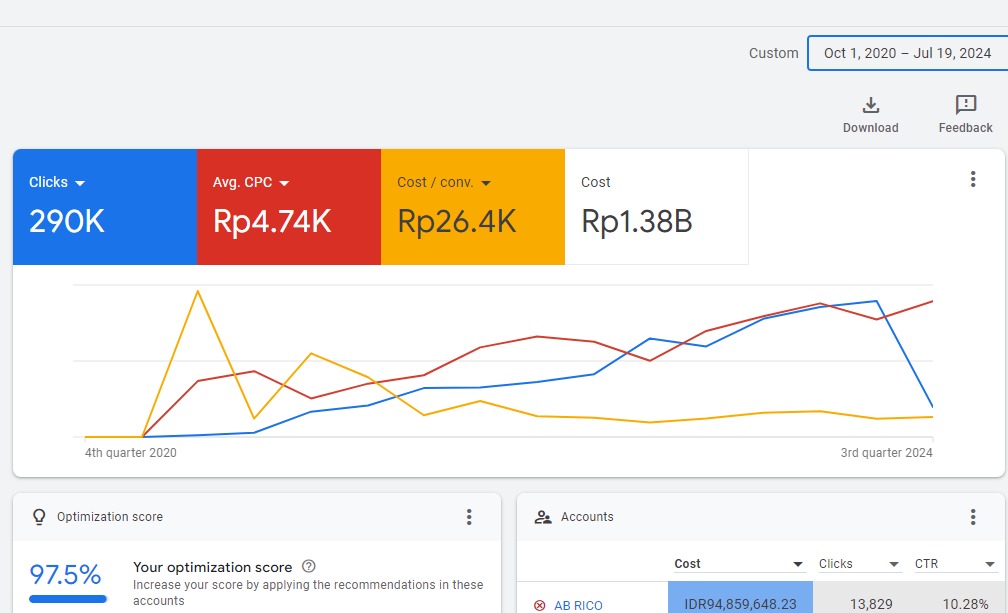The width and height of the screenshot is (1008, 613).
Task: Click the 4th quarter 2020 axis label
Action: (130, 452)
